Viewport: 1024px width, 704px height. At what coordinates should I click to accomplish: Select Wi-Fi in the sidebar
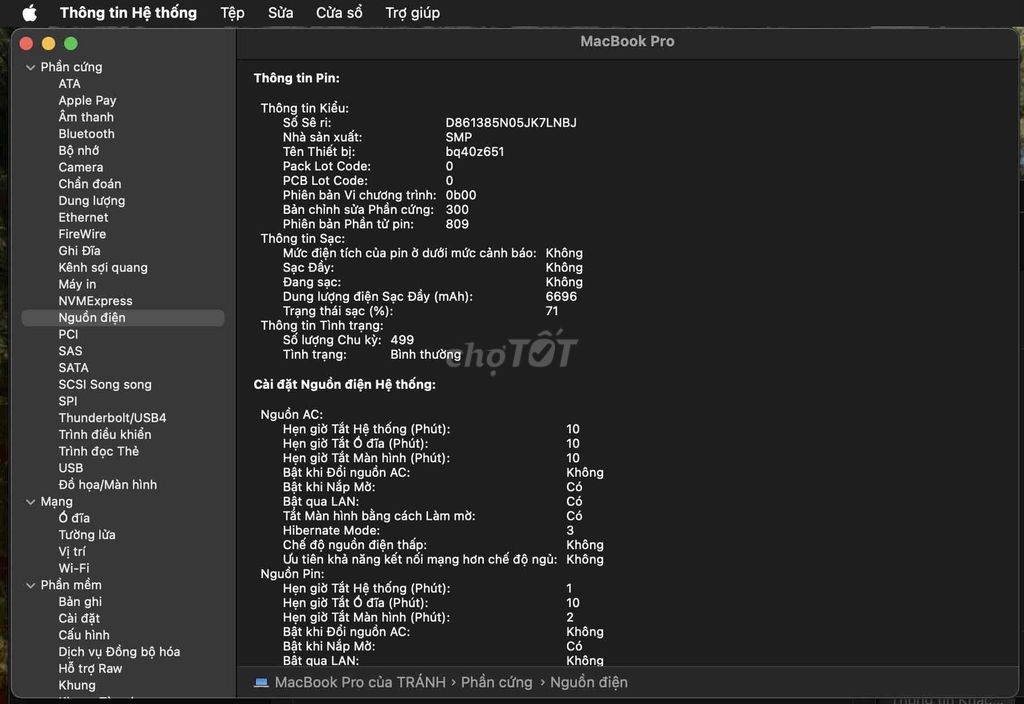(x=74, y=568)
